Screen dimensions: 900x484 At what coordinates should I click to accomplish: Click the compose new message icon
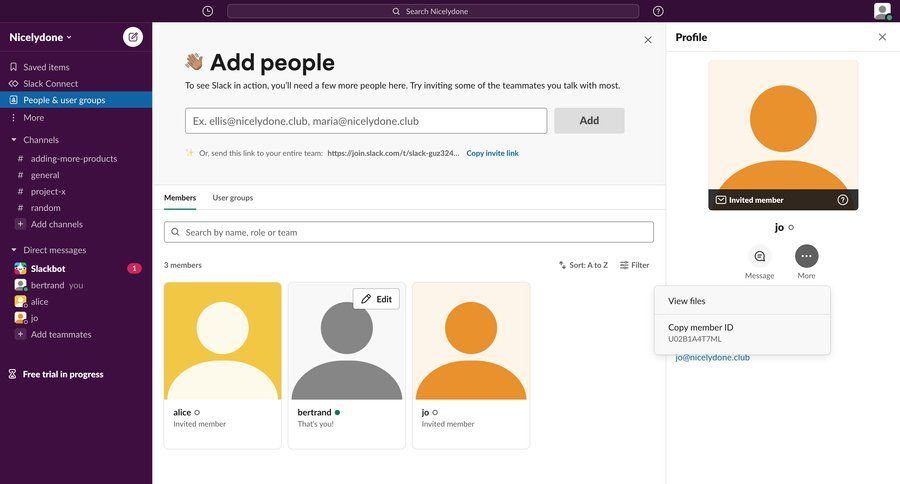[x=133, y=37]
